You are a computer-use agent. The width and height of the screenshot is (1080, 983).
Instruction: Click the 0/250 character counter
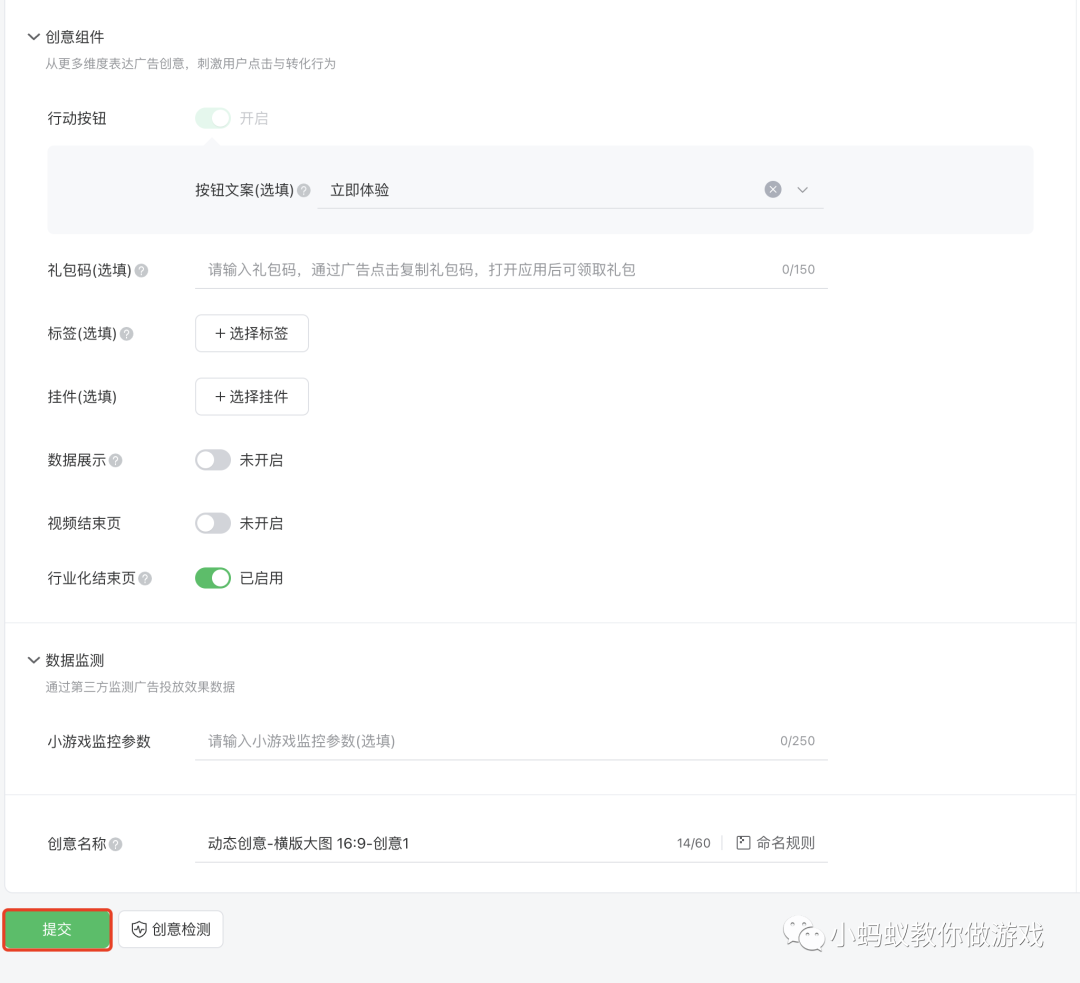[x=797, y=741]
